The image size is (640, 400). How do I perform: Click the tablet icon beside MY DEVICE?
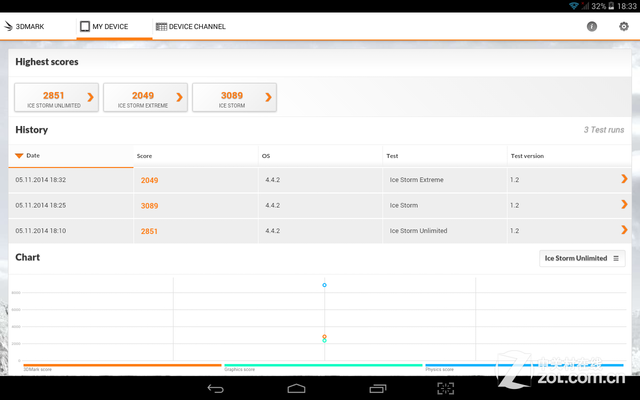[84, 27]
